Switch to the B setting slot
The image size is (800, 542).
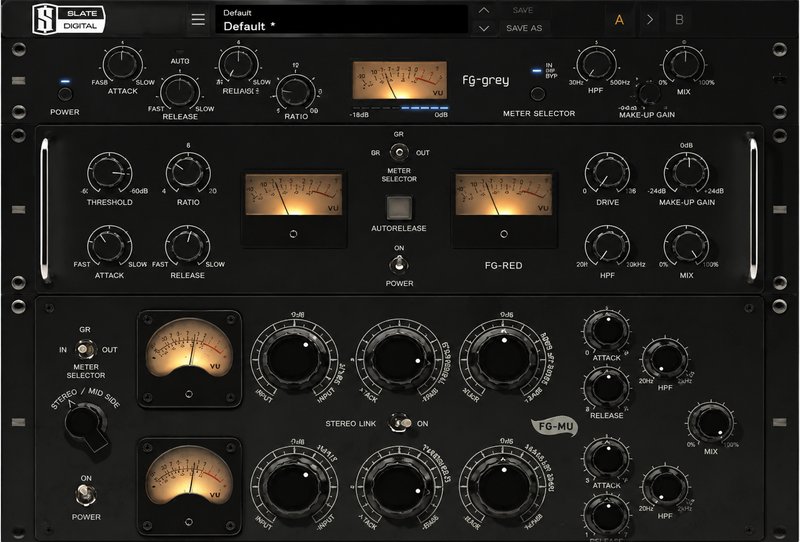click(679, 20)
